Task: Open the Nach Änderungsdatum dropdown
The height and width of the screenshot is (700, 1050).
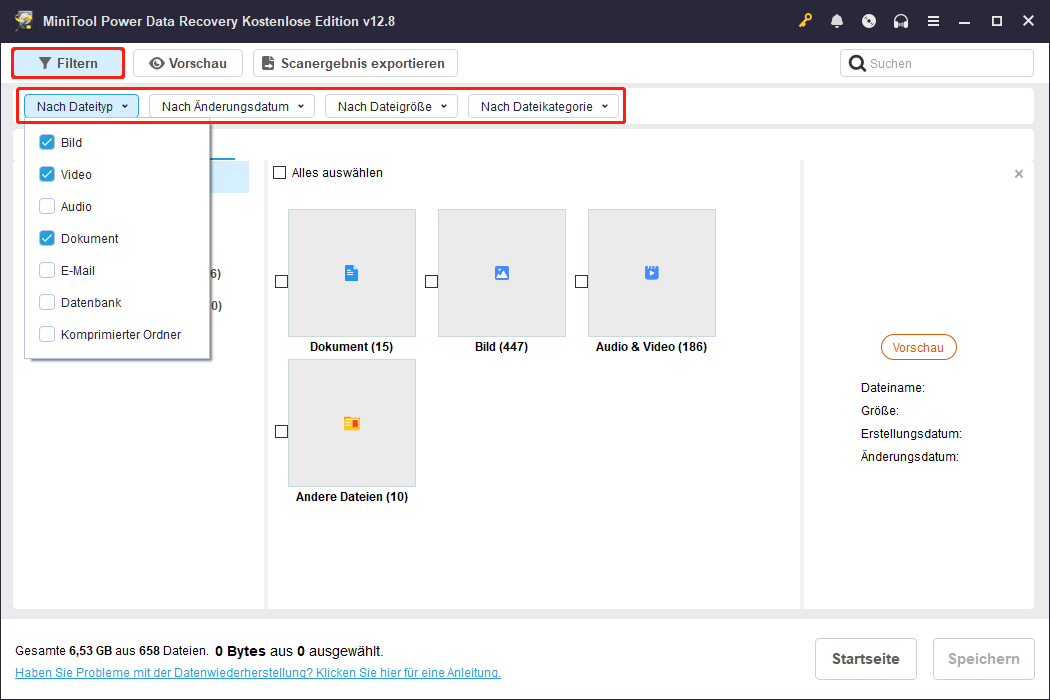Action: pyautogui.click(x=232, y=107)
